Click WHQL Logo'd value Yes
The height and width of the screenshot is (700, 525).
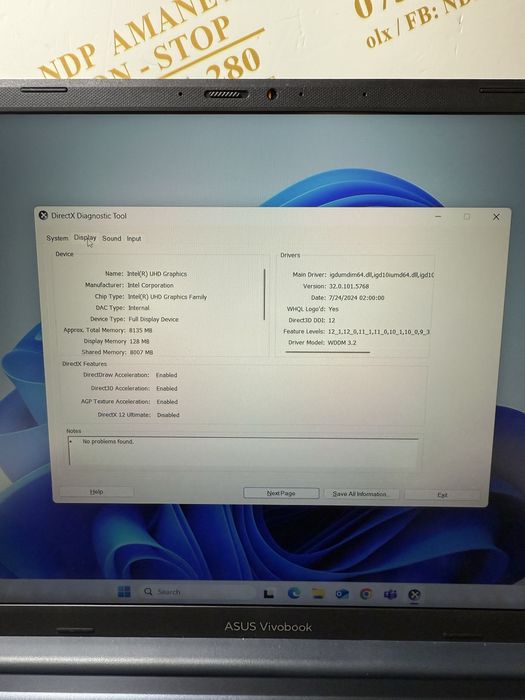[333, 309]
